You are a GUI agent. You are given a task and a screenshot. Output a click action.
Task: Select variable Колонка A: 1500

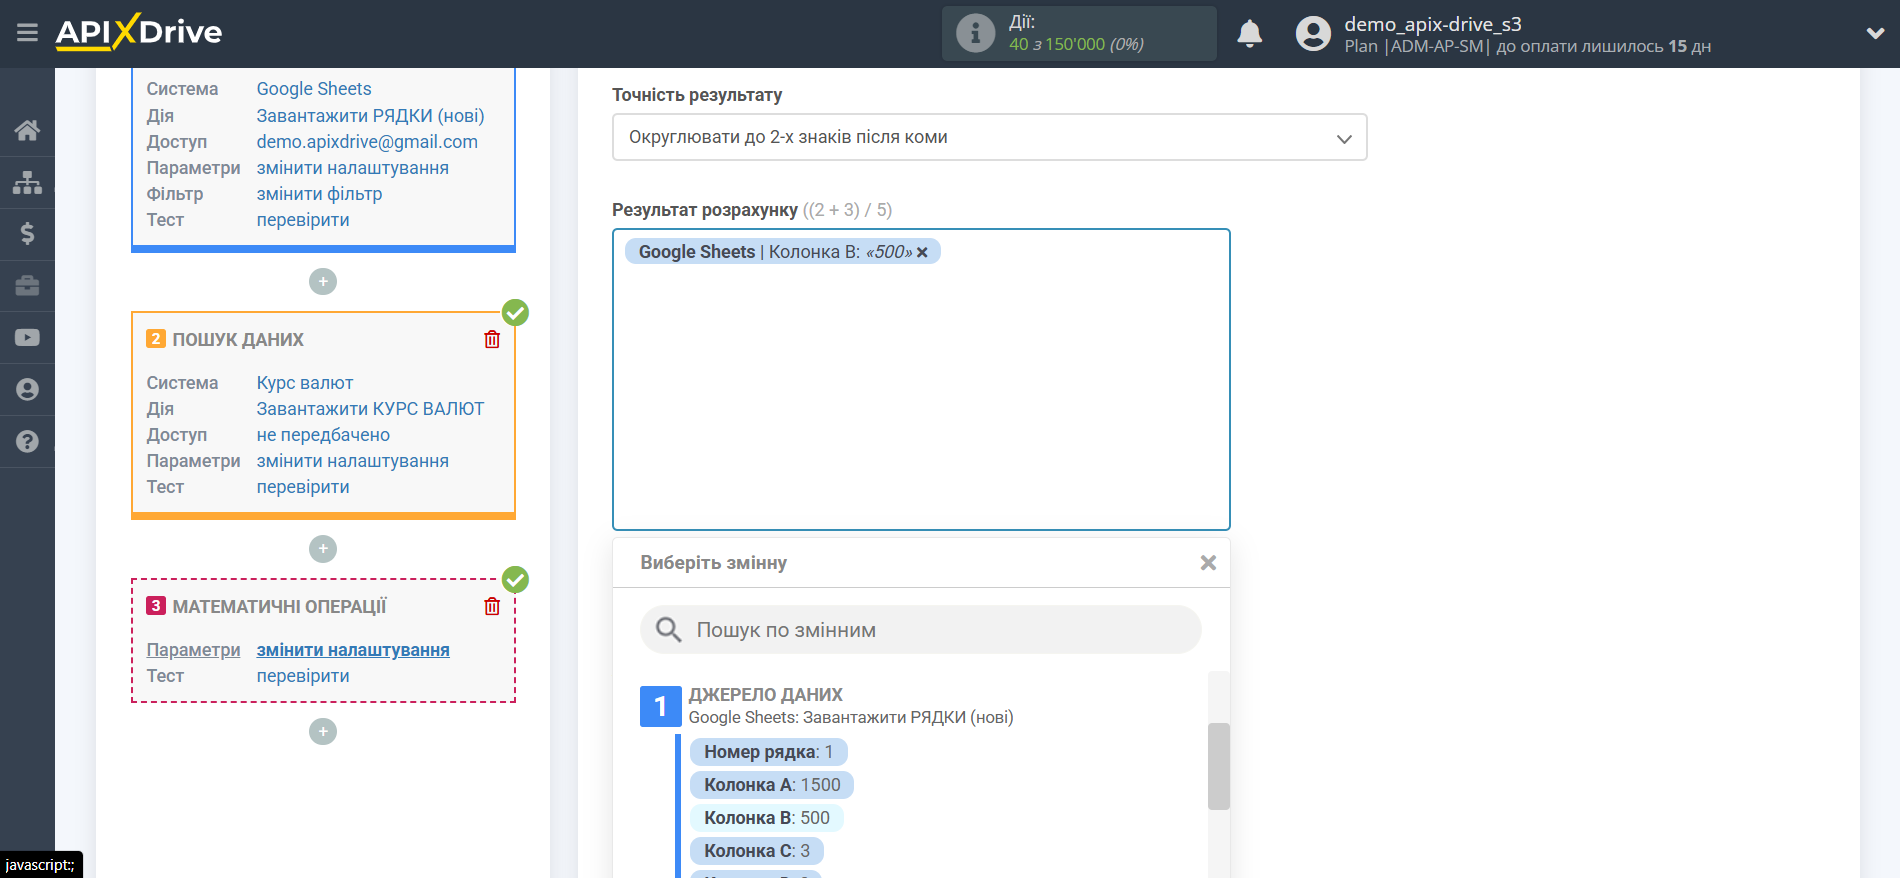coord(772,785)
